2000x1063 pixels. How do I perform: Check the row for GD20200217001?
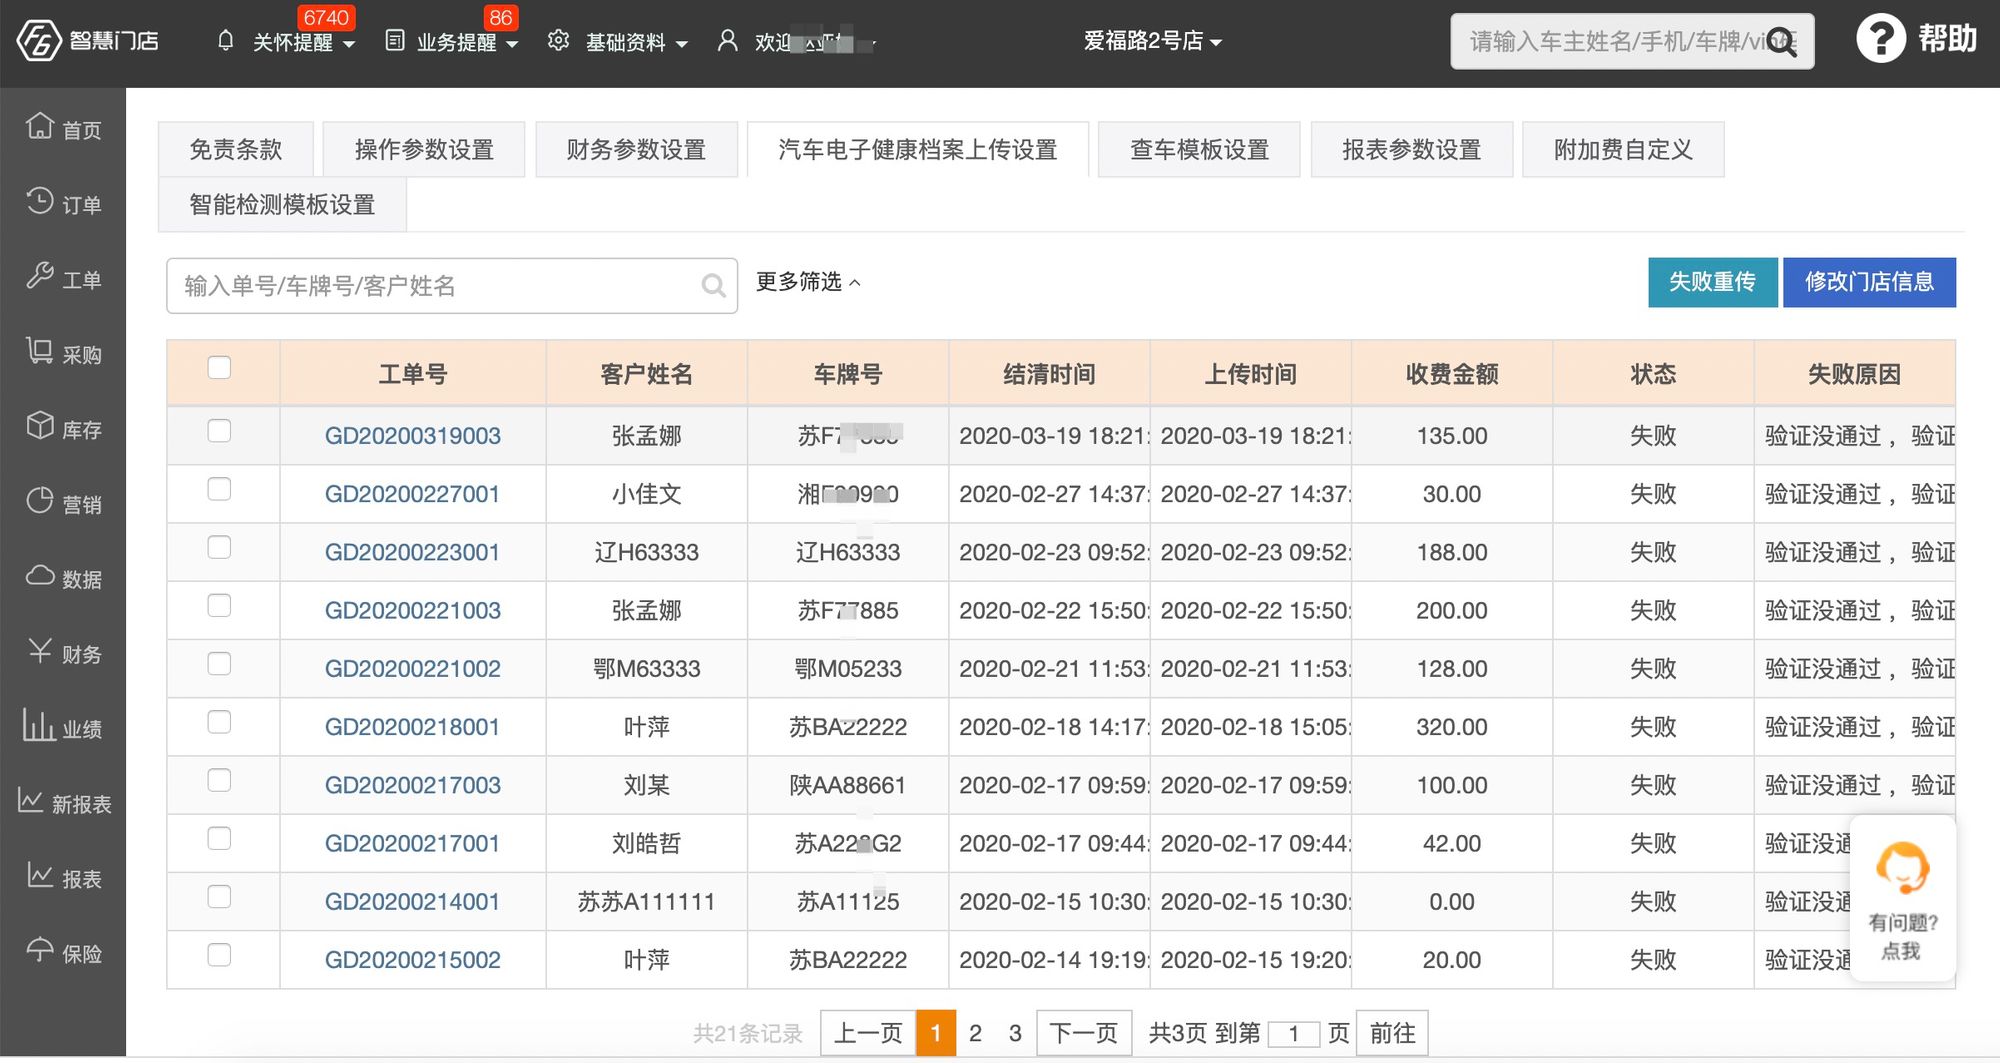219,838
